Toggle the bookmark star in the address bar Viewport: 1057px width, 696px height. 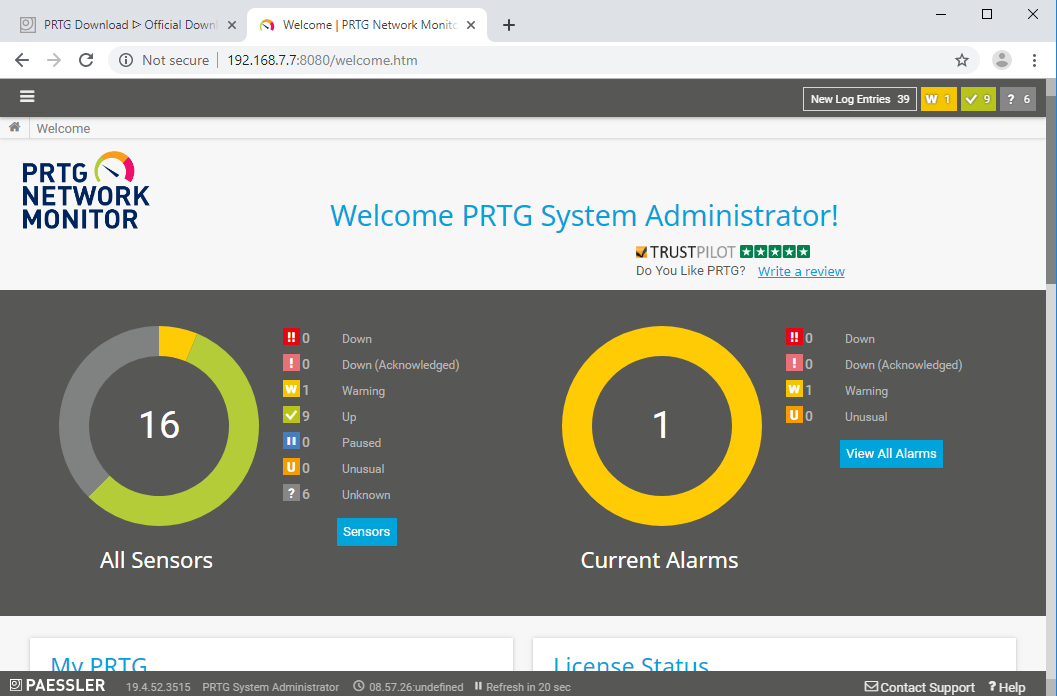click(x=961, y=60)
